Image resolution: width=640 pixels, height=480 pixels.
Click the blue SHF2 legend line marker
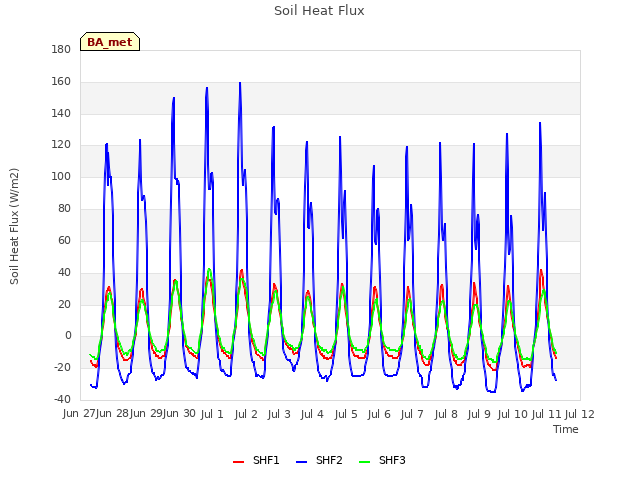tap(301, 462)
